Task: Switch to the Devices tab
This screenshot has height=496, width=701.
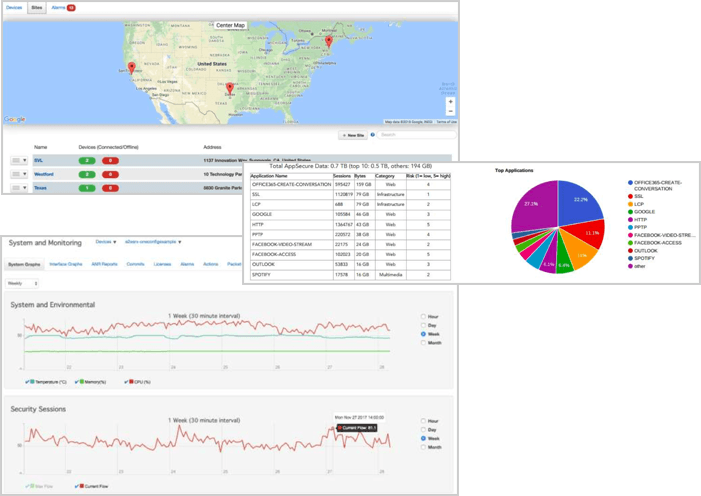Action: (x=14, y=8)
